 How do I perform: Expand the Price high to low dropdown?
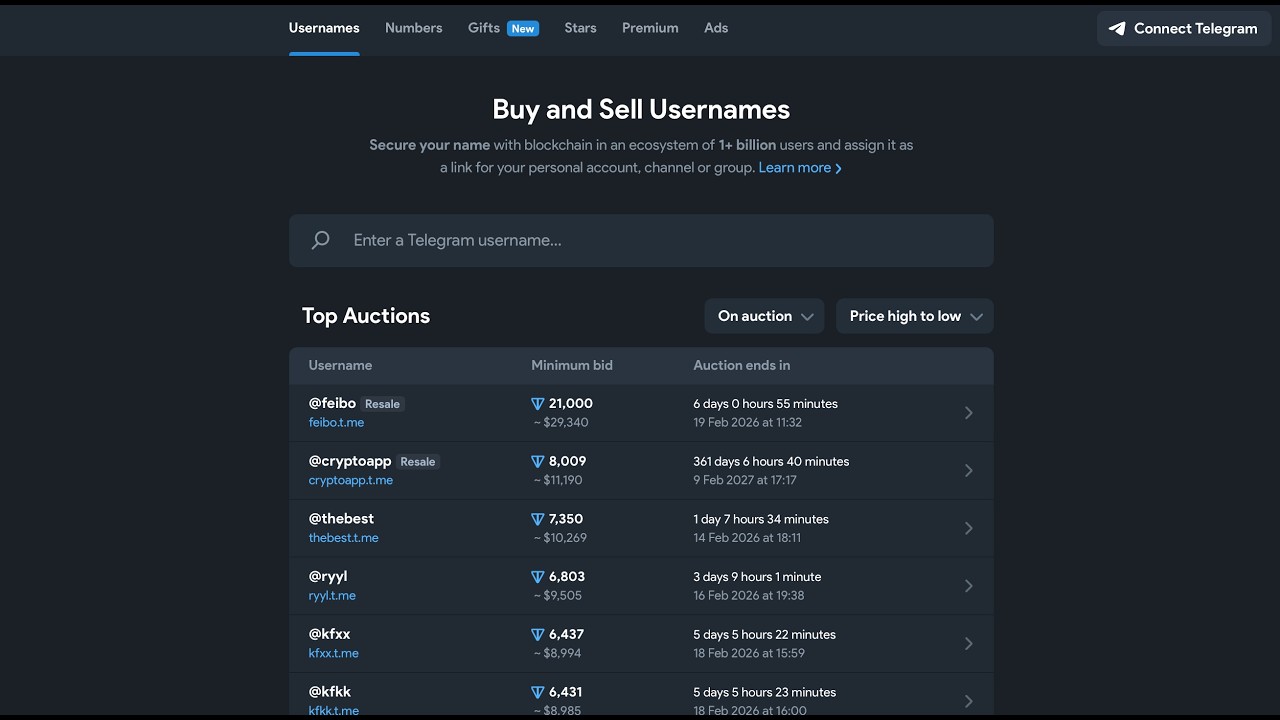(x=915, y=316)
